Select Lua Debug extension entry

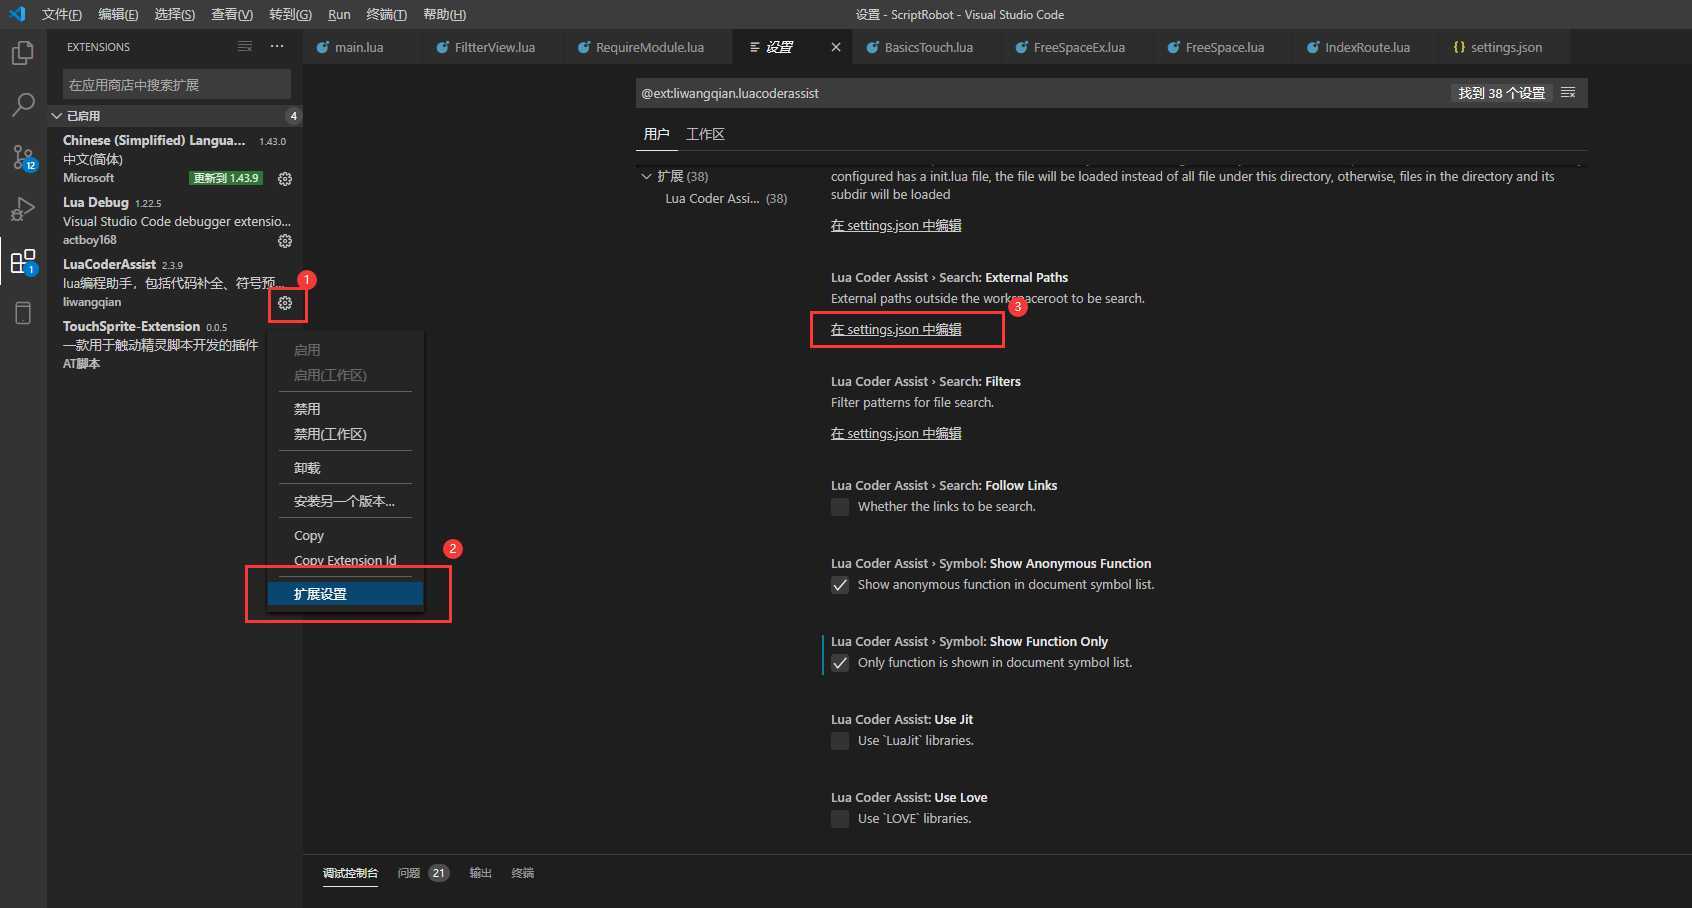(x=175, y=221)
